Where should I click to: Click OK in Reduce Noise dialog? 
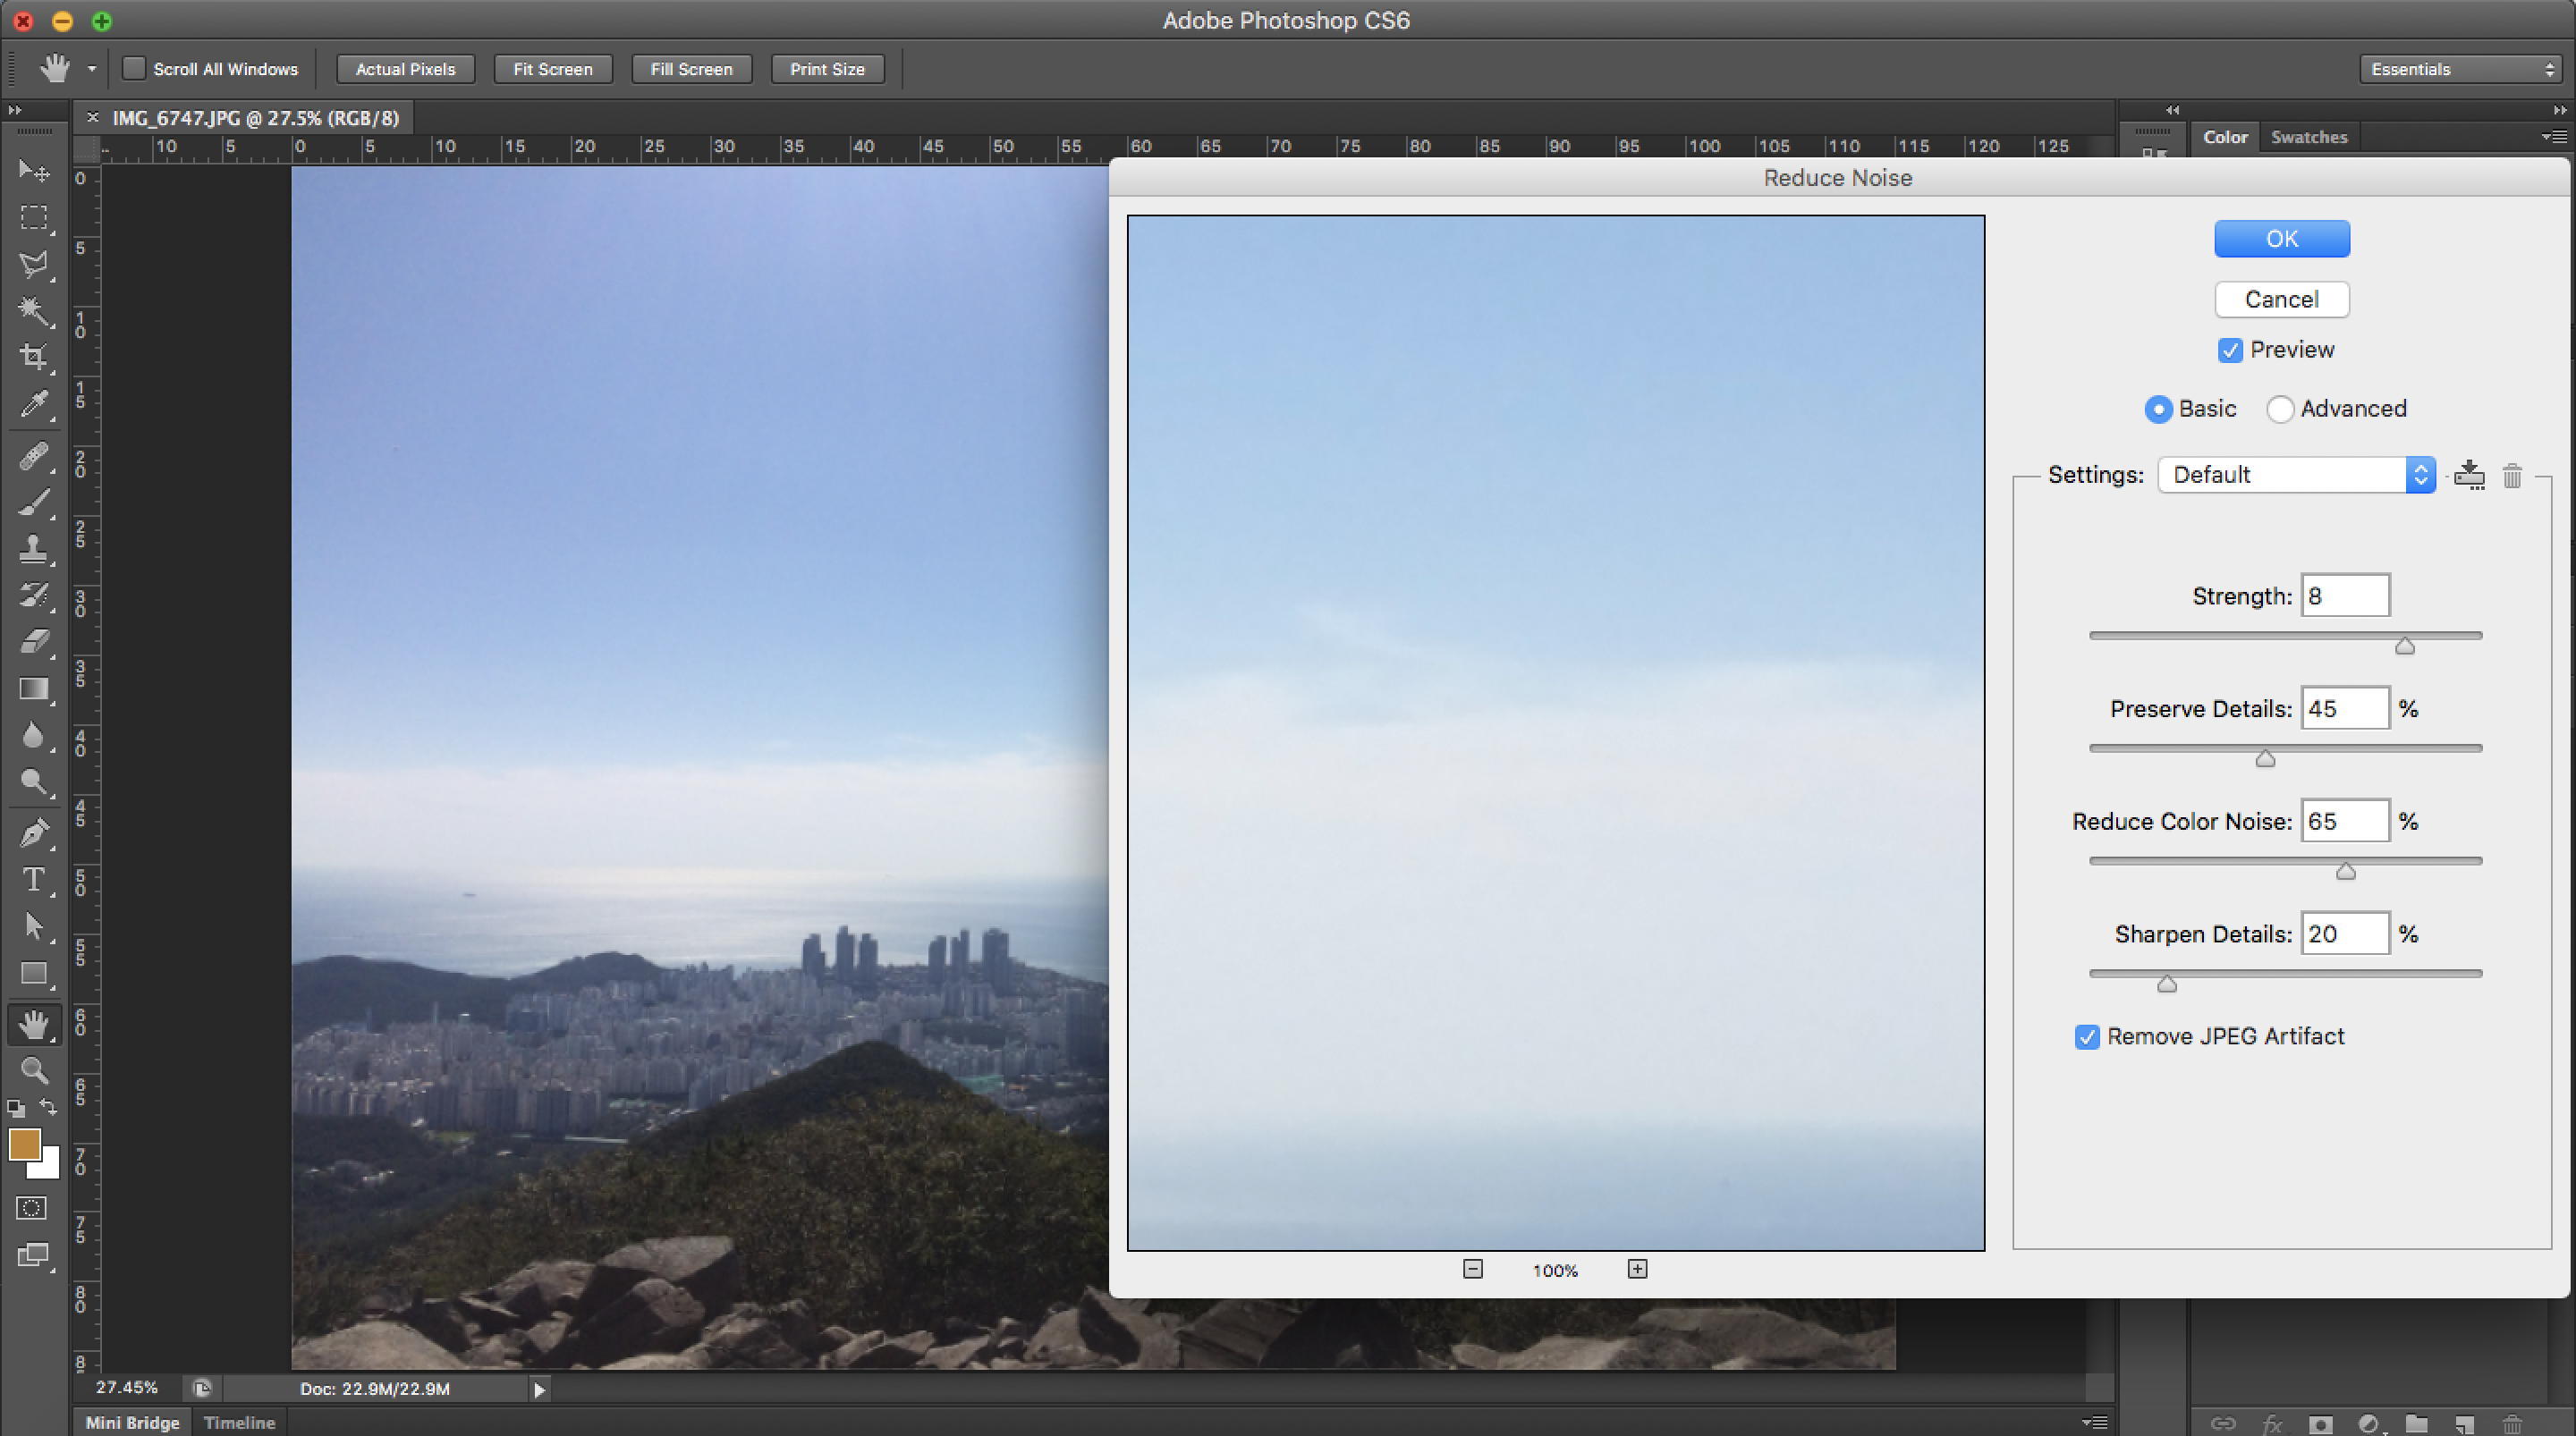tap(2281, 239)
